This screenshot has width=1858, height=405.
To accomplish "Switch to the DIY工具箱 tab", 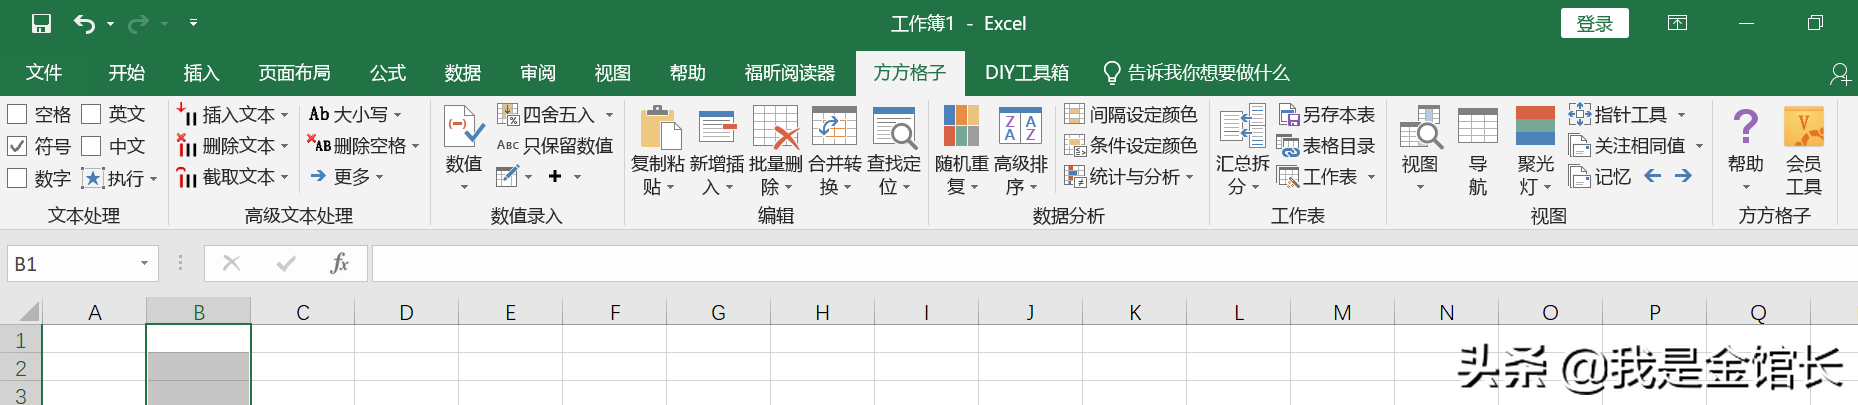I will pos(1026,73).
